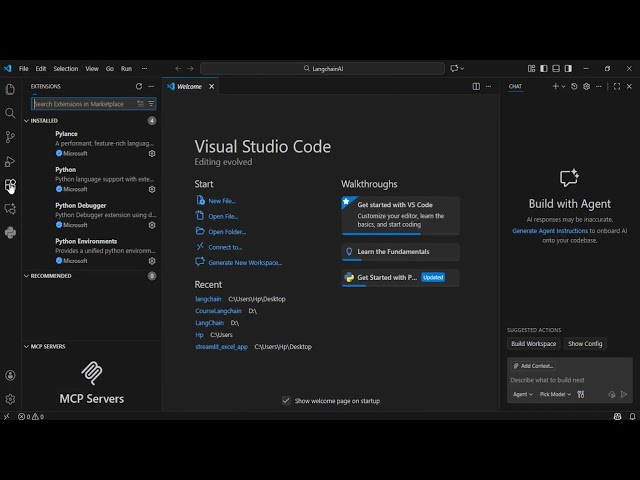Open the Pick Model dropdown
The width and height of the screenshot is (640, 480).
(555, 394)
